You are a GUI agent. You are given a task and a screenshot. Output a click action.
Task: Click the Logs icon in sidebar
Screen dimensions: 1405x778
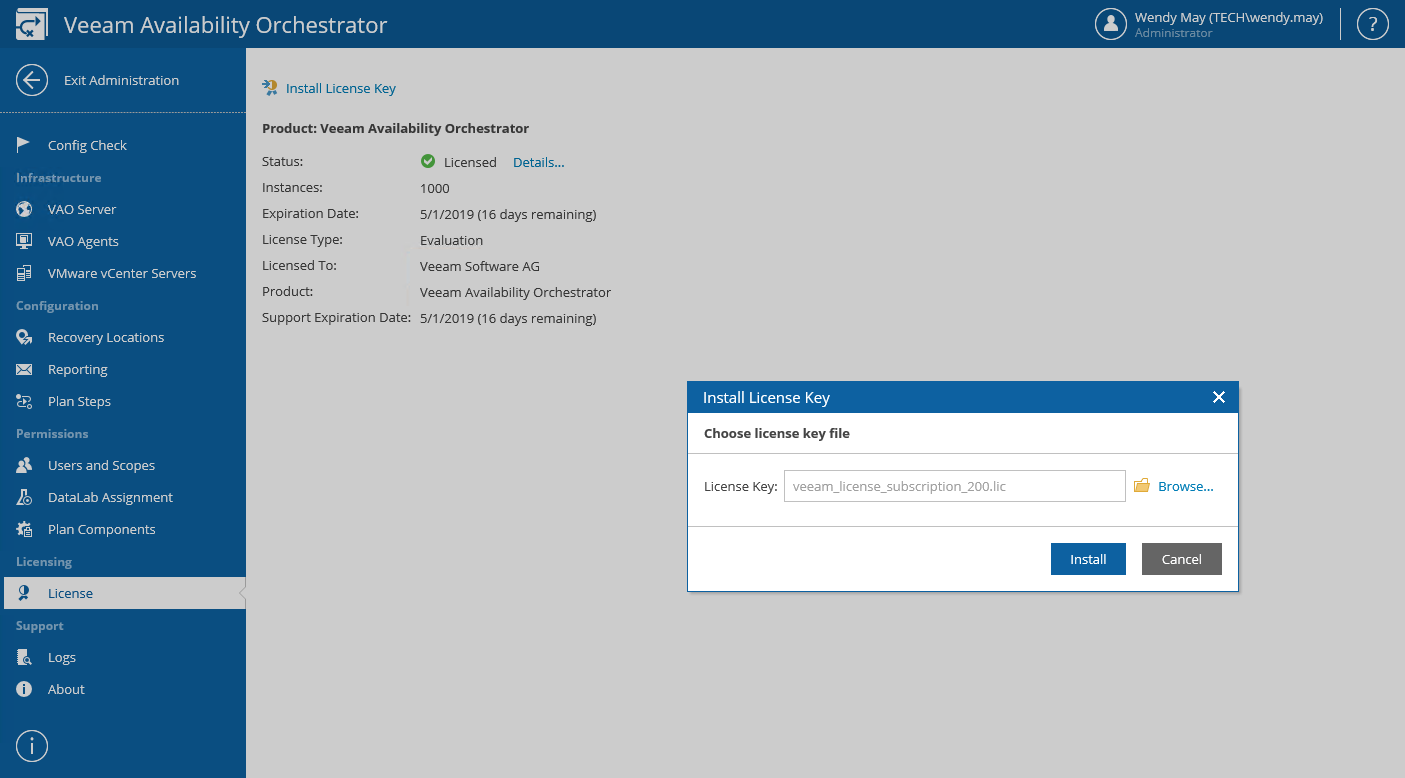pos(24,657)
